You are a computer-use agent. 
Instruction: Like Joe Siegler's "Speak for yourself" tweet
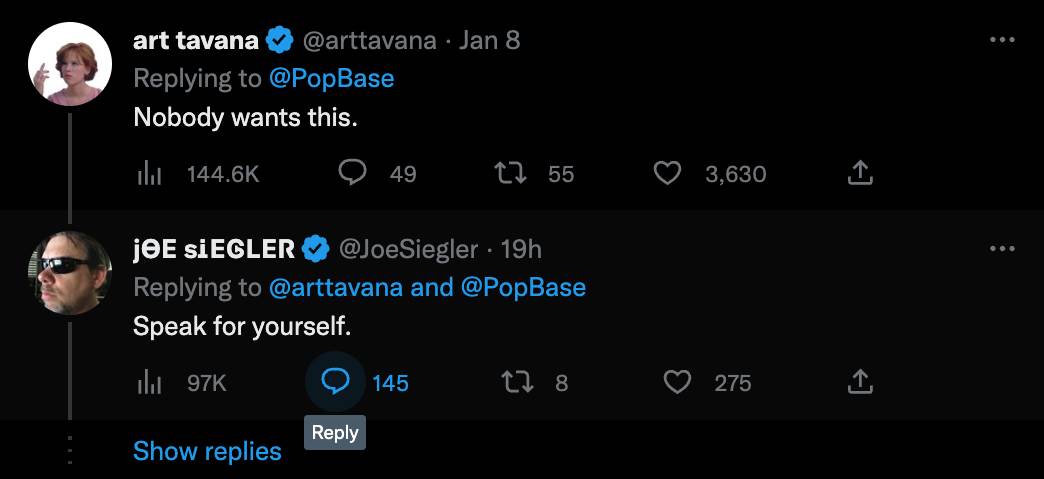click(x=678, y=382)
